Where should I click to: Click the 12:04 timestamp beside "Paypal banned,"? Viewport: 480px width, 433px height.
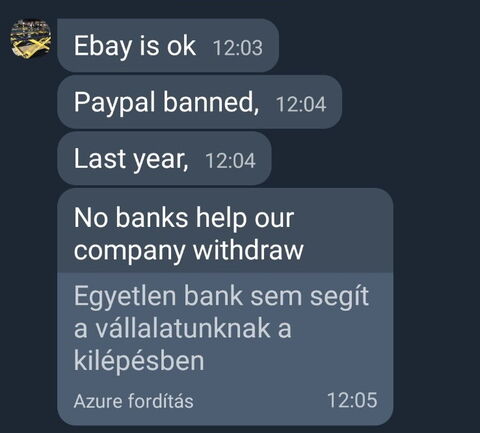[x=301, y=104]
